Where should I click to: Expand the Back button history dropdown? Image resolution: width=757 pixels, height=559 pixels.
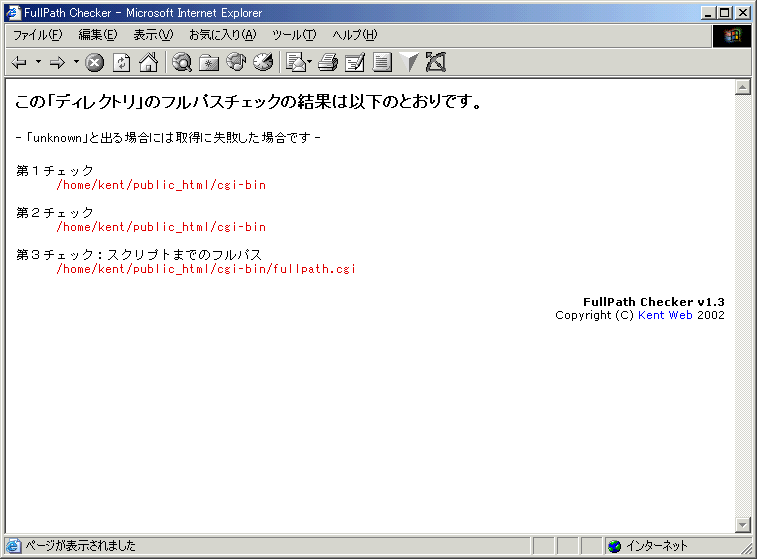pyautogui.click(x=38, y=62)
